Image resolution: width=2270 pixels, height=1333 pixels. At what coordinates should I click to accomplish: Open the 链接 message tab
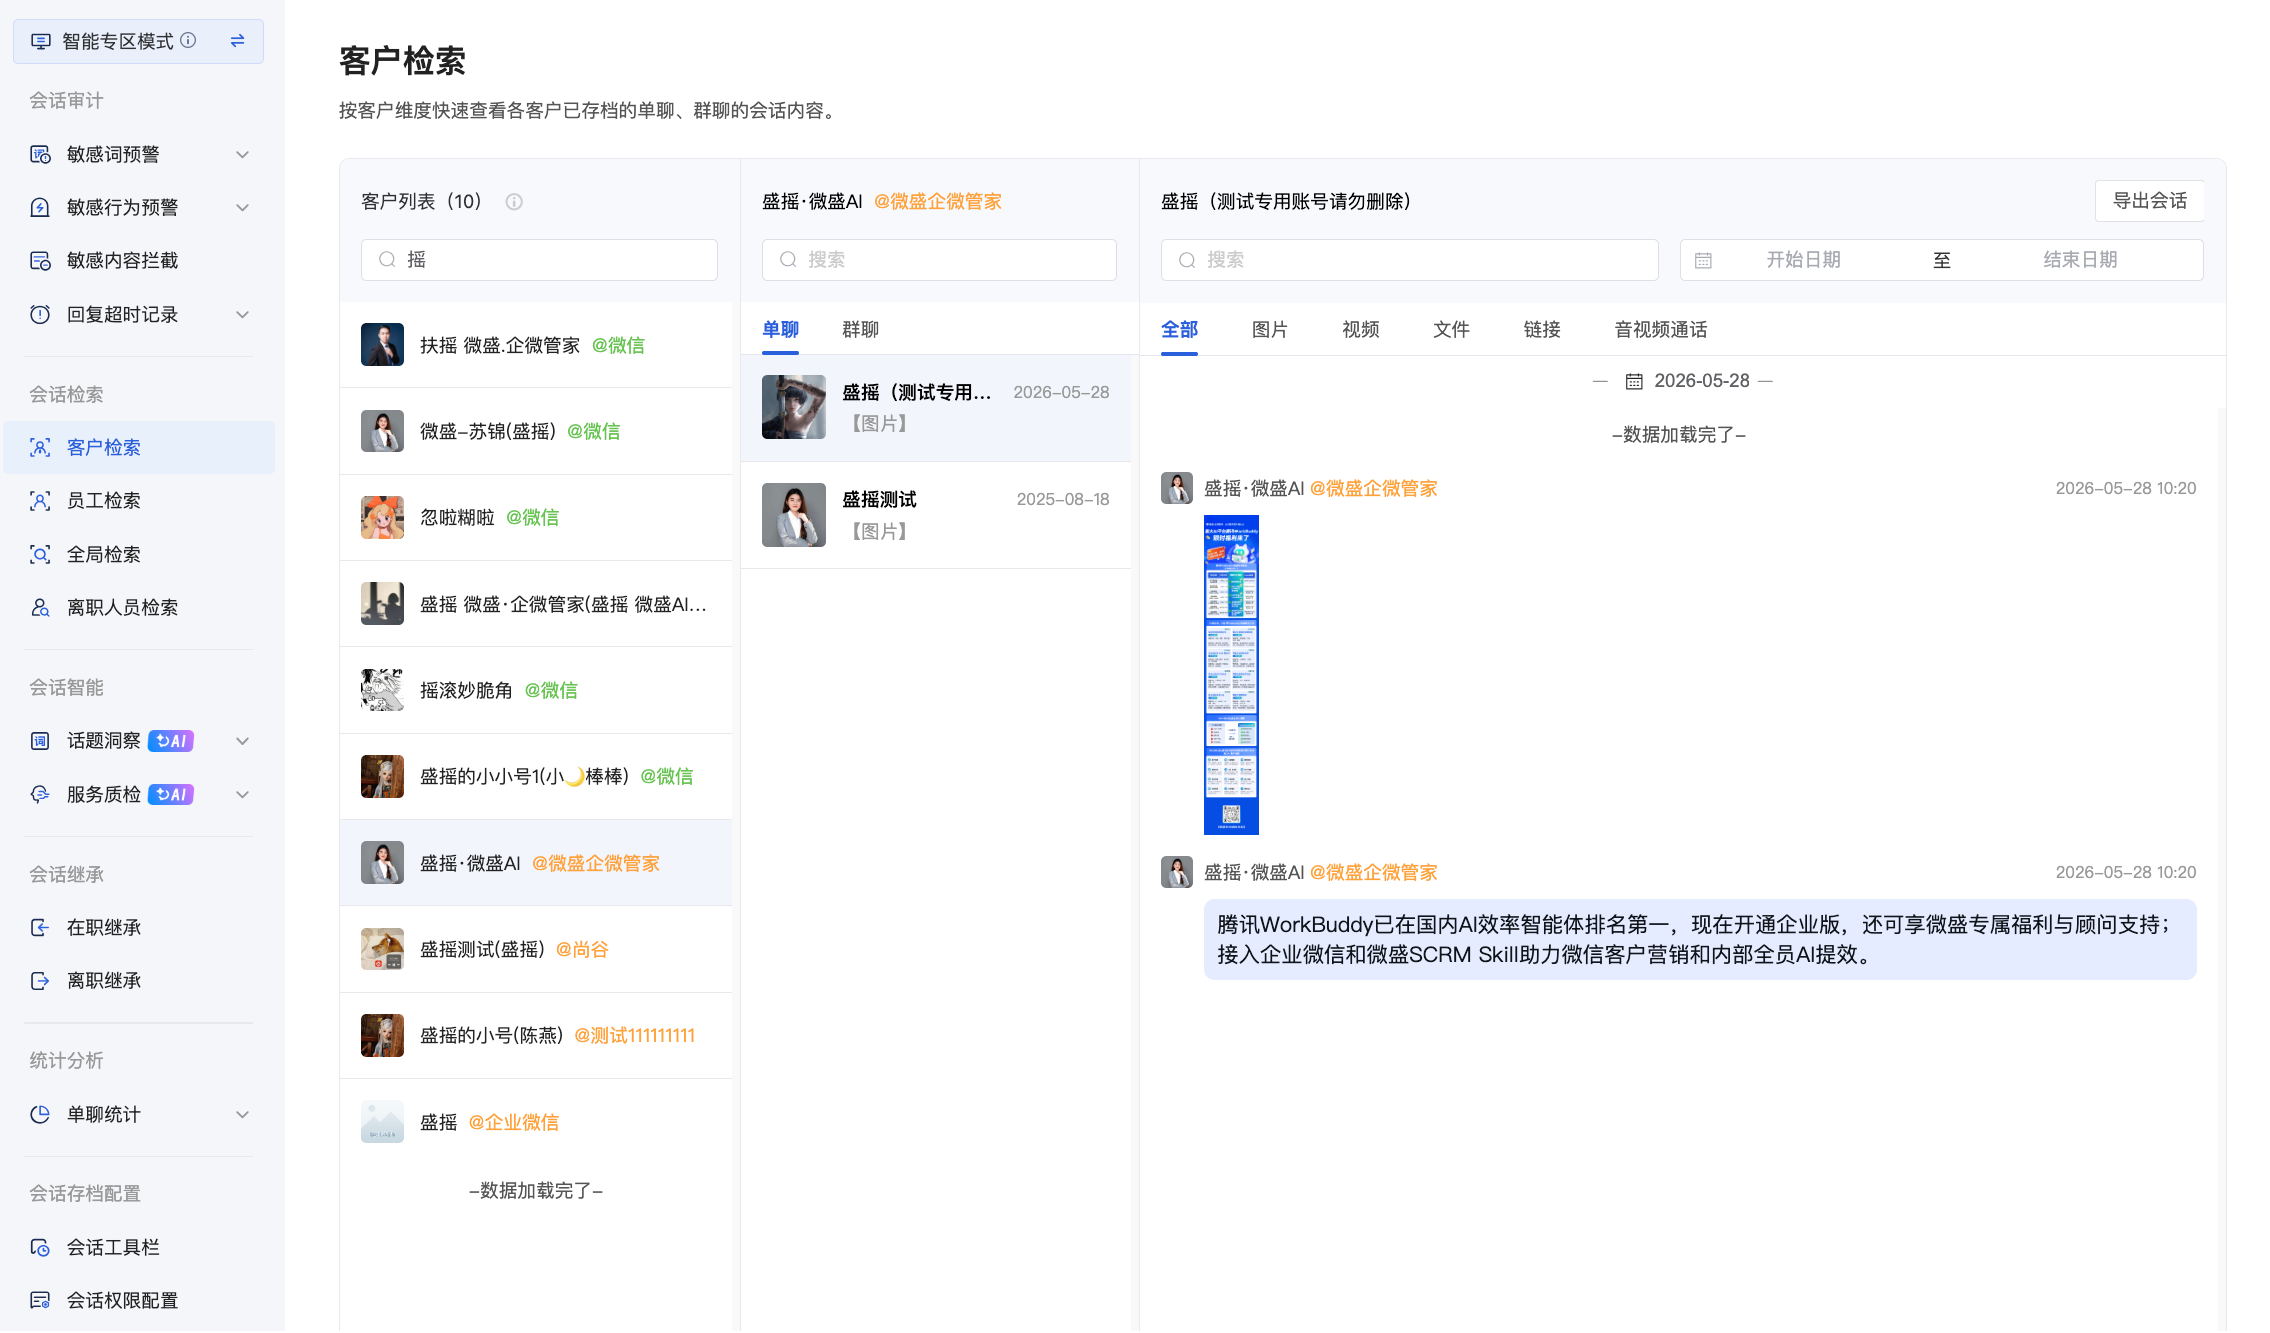1541,330
